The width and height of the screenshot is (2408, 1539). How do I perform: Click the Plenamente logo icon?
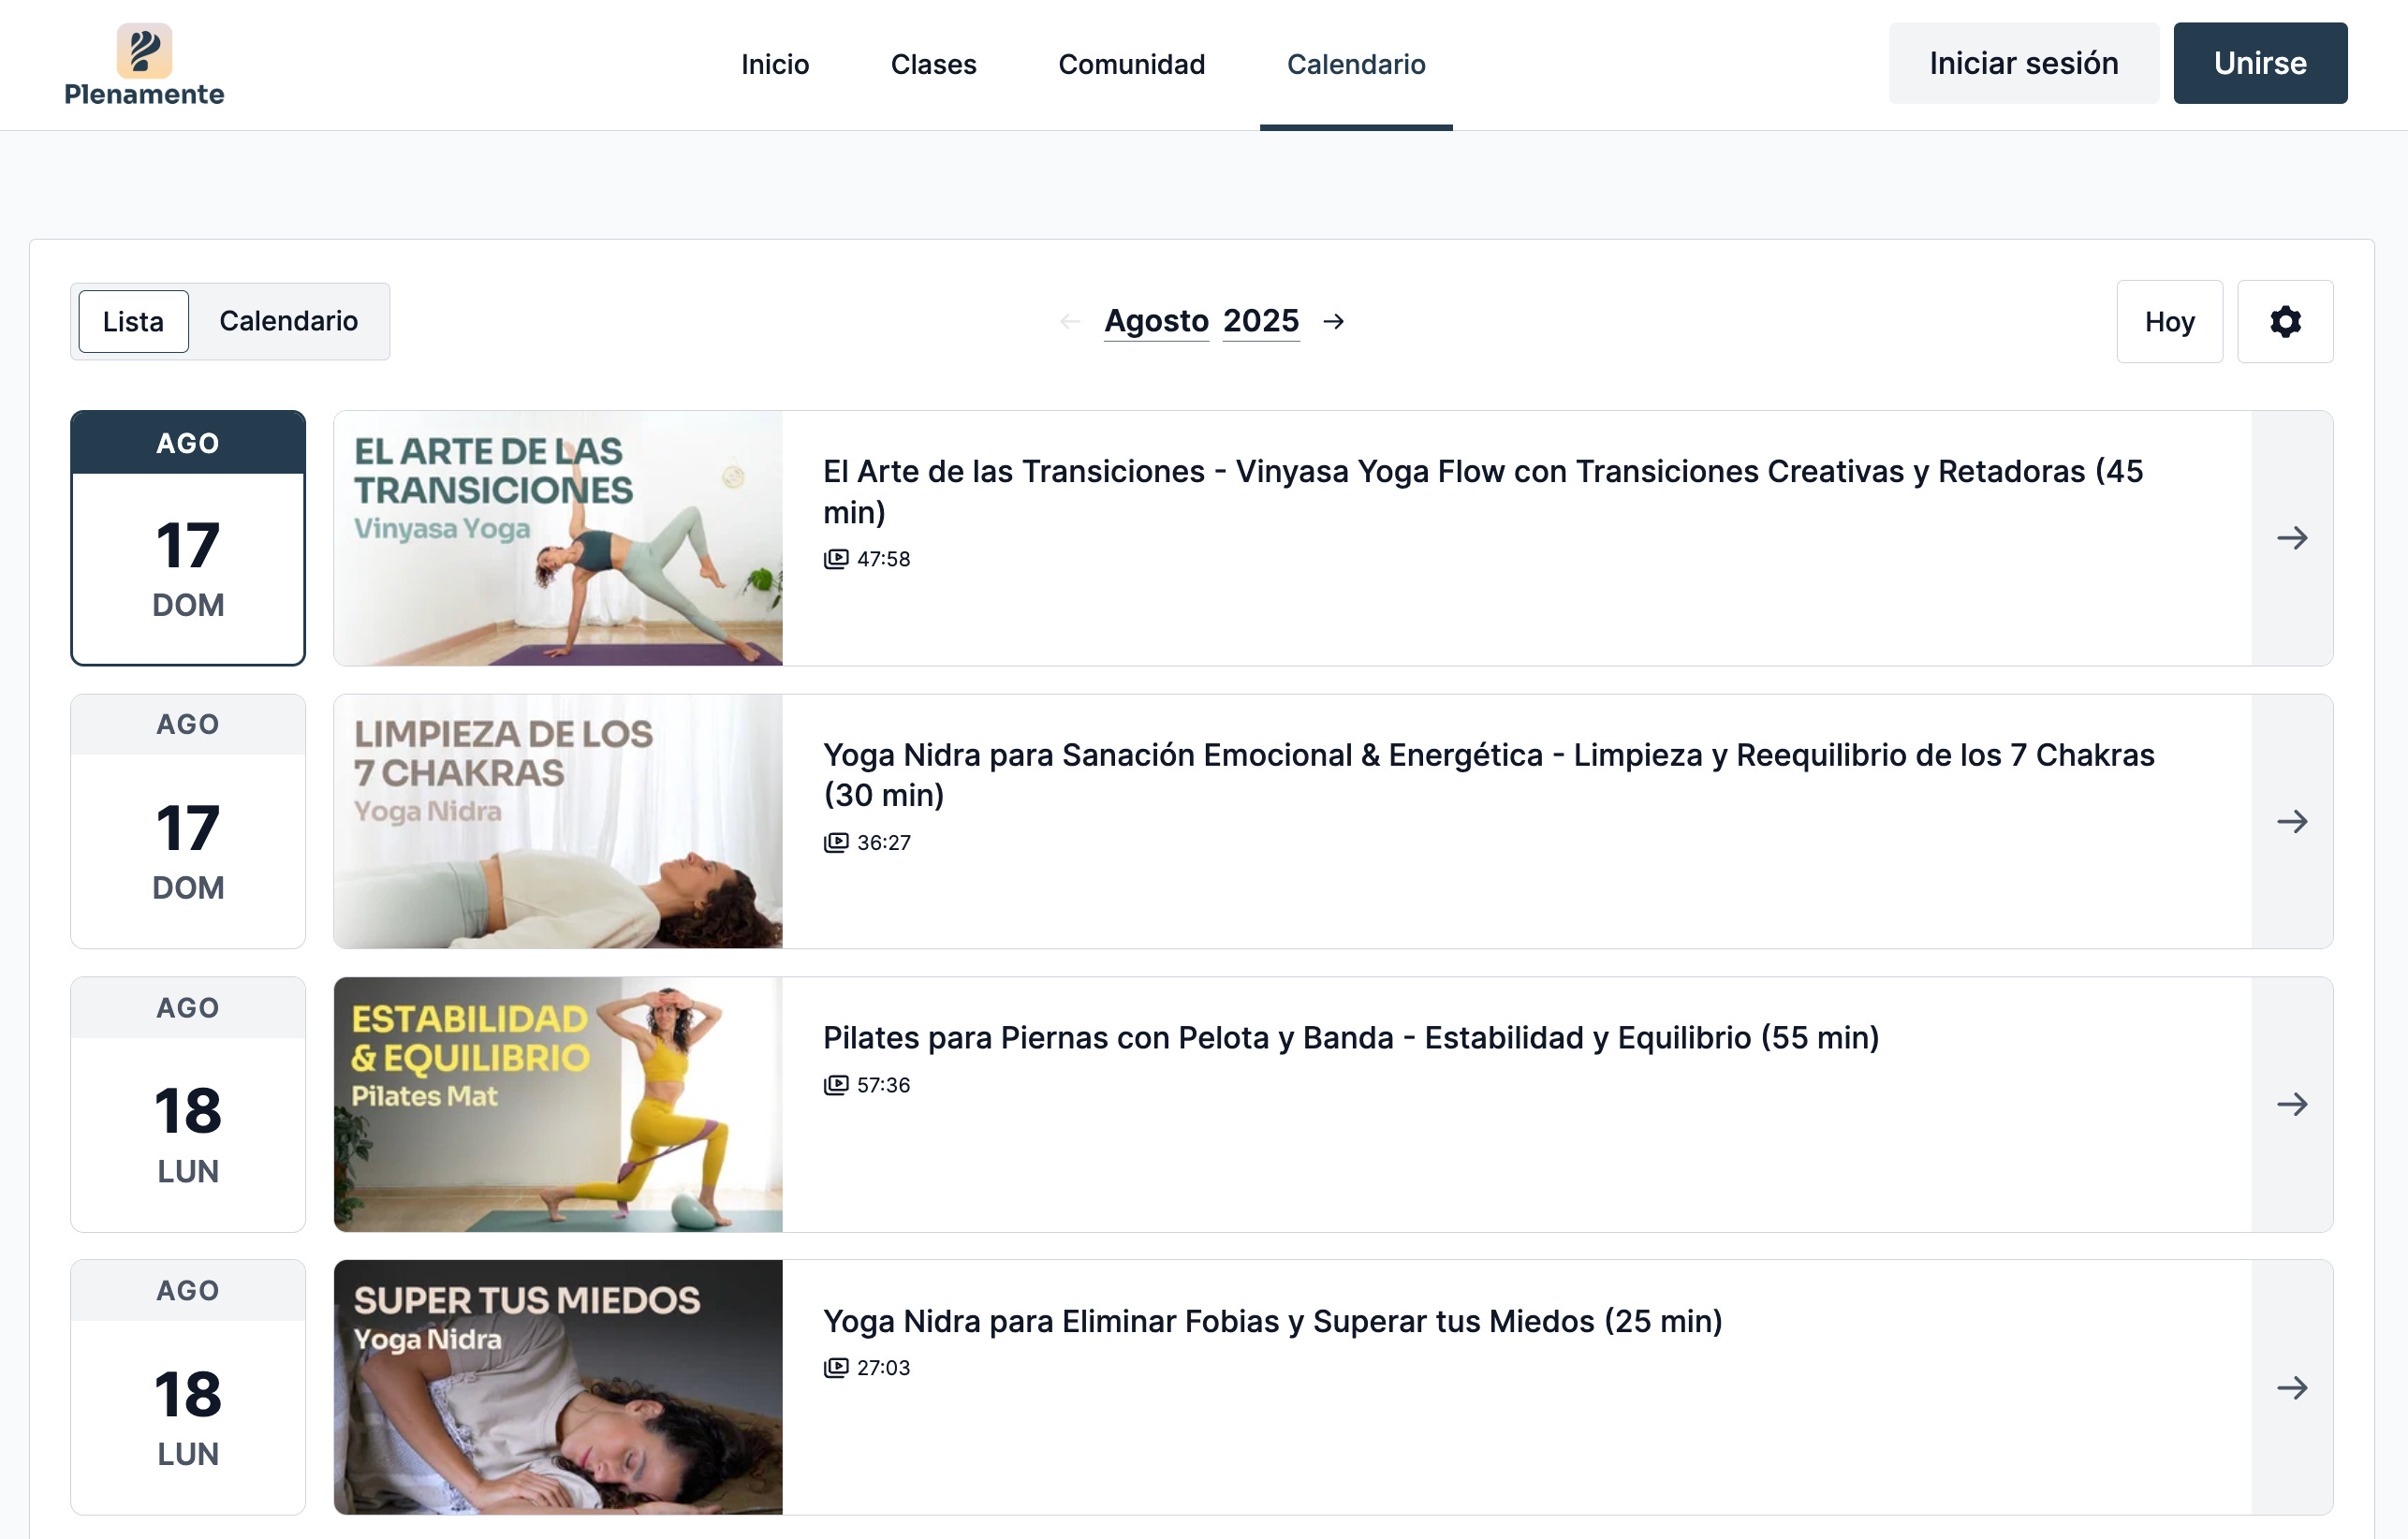[144, 50]
